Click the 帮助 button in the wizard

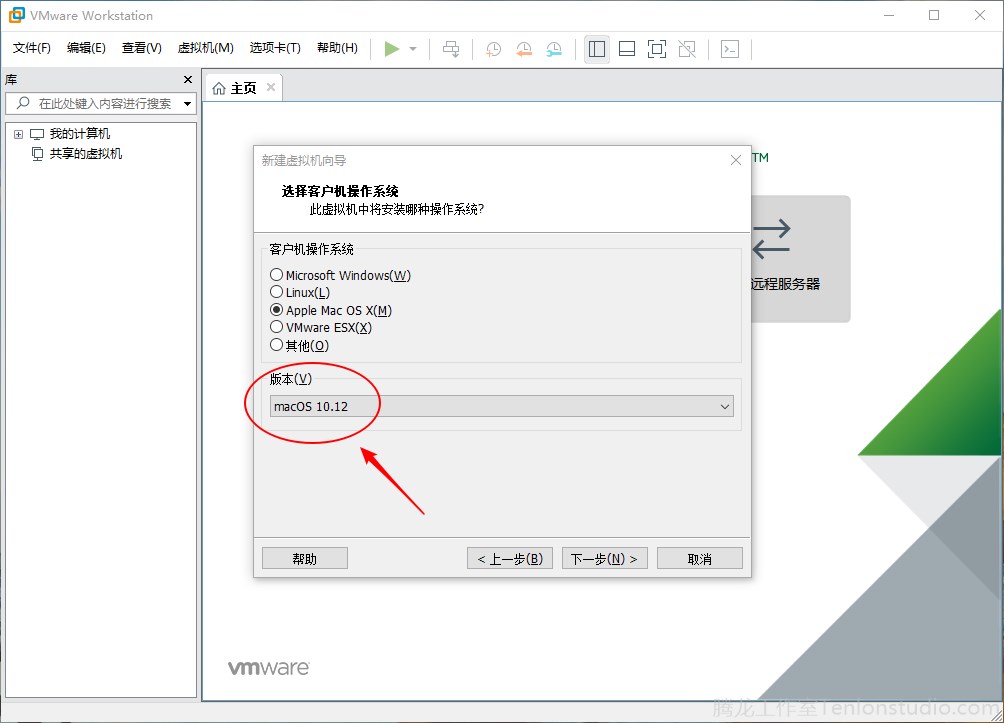(x=305, y=558)
